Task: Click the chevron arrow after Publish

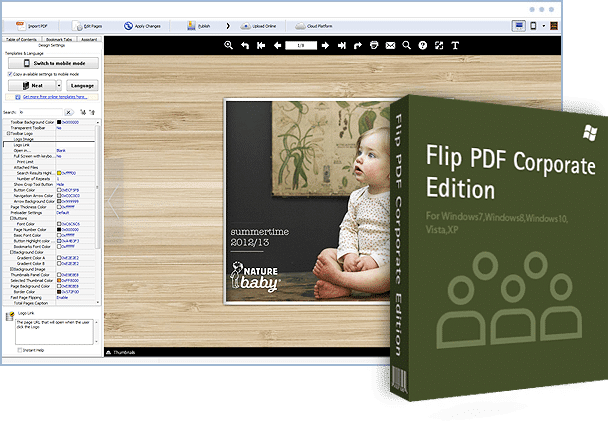Action: click(228, 26)
